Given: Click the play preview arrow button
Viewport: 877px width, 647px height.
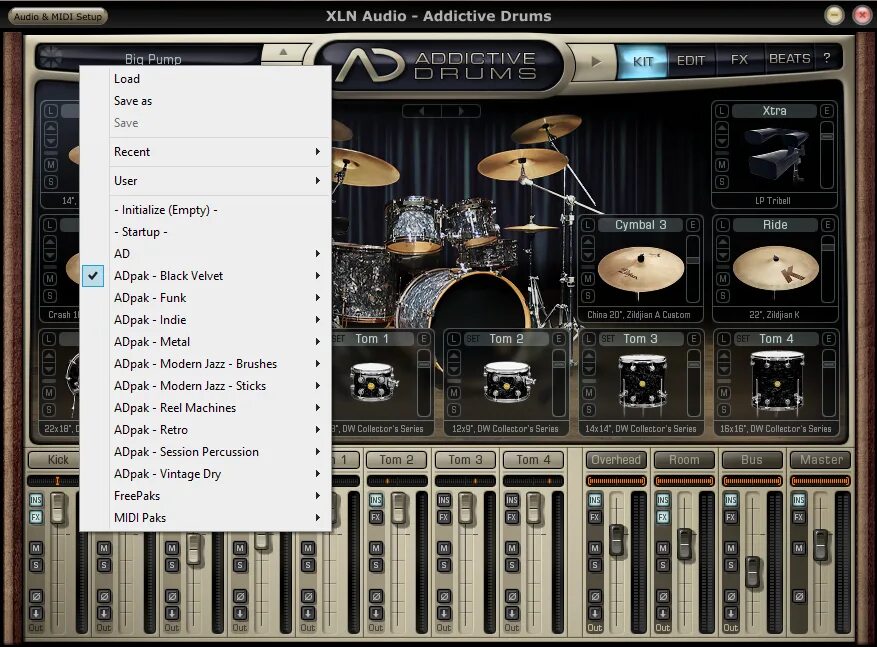Looking at the screenshot, I should point(596,61).
